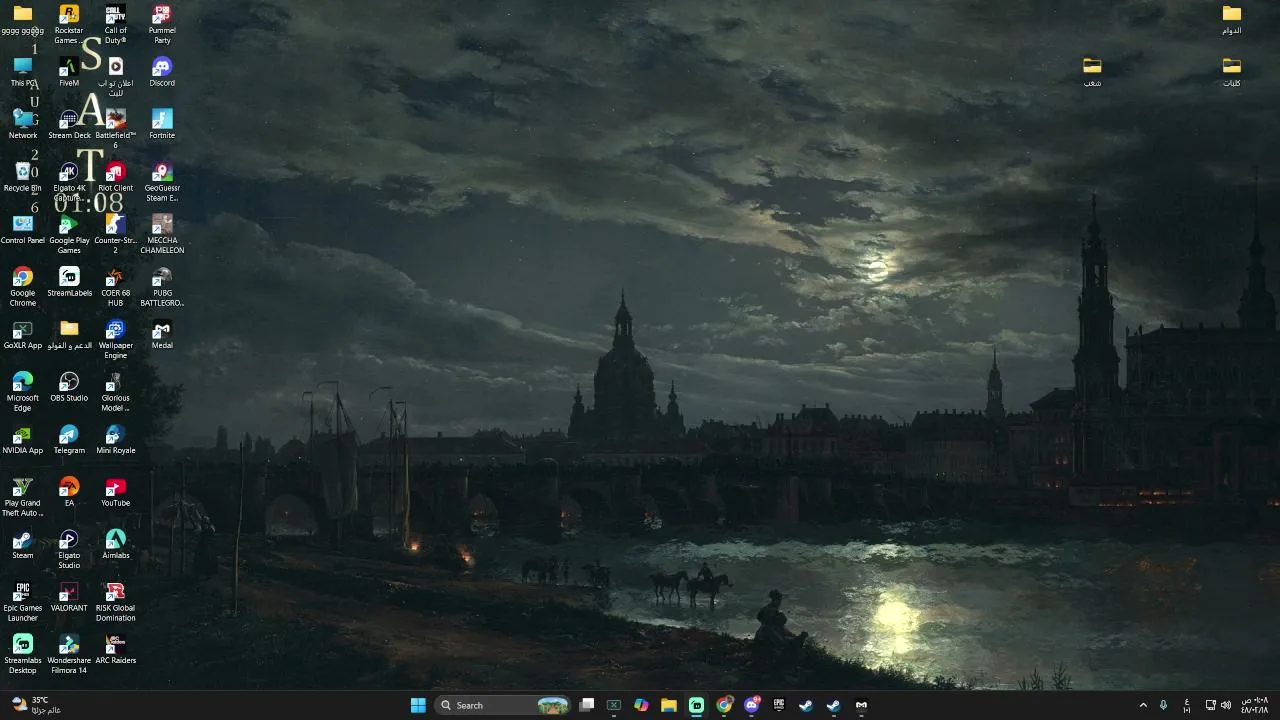Open Epic Games Launcher from the taskbar

point(779,705)
